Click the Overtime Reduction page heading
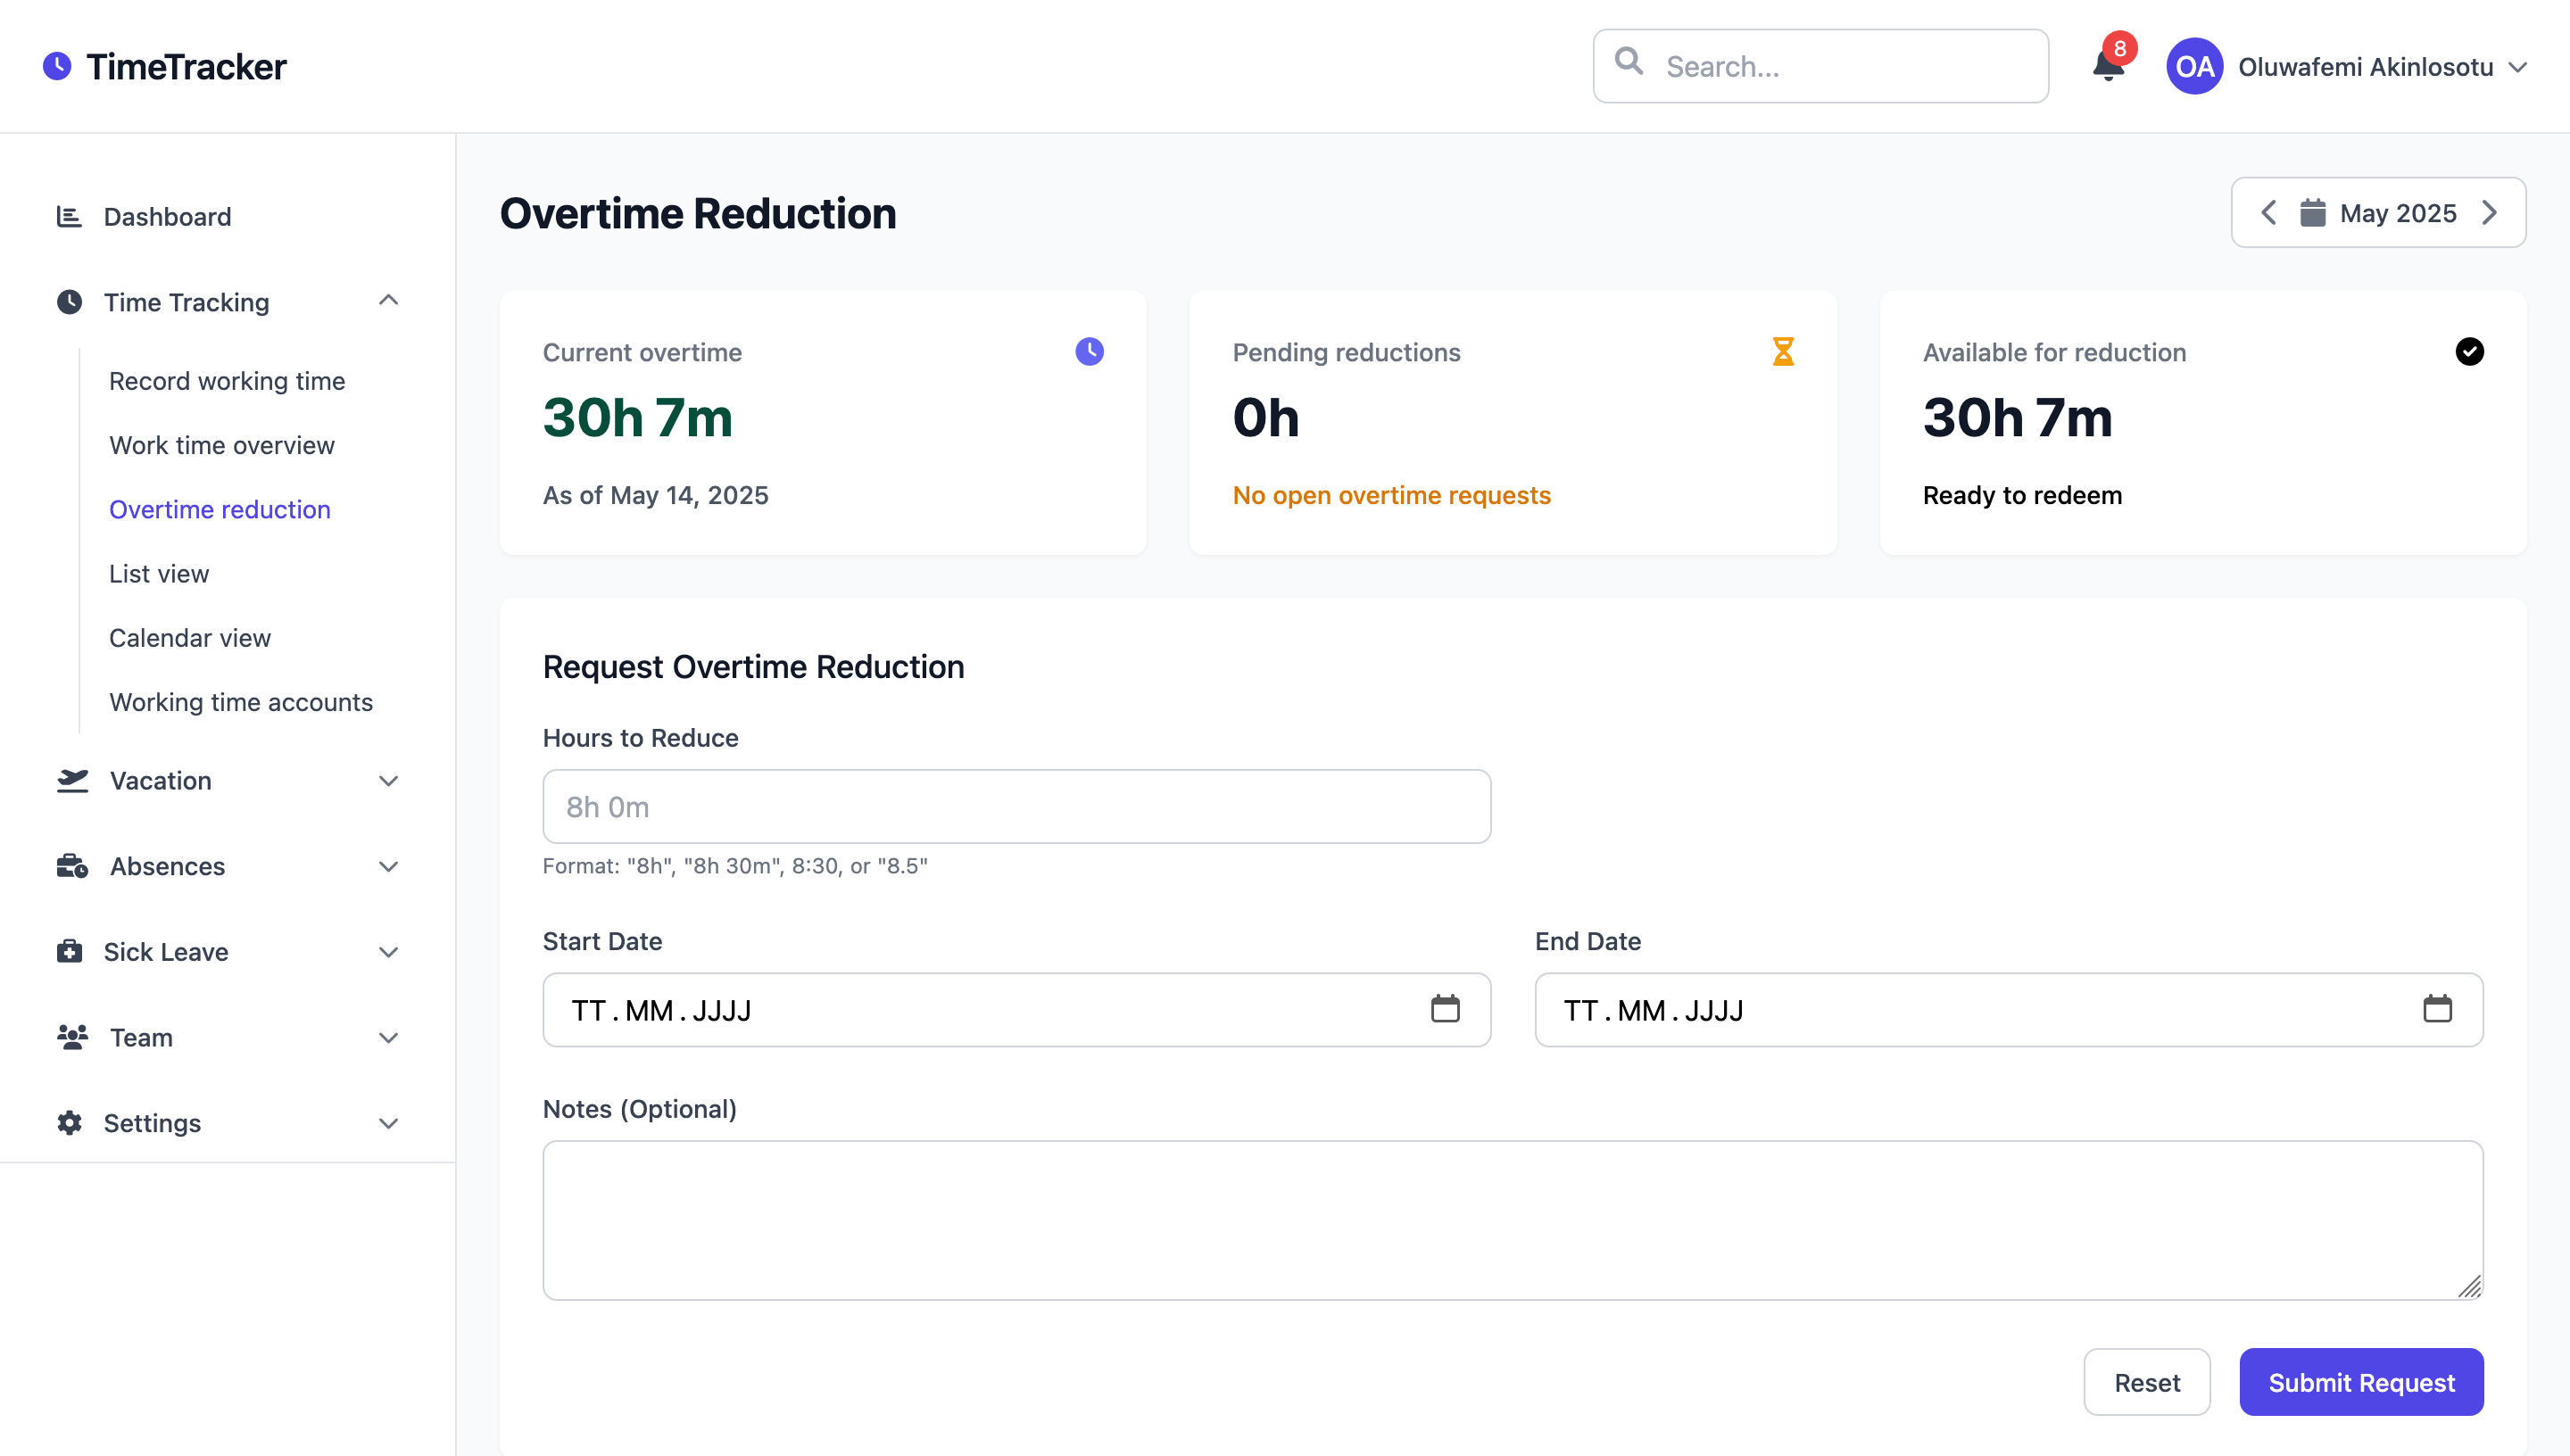Screen dimensions: 2570x1456 pyautogui.click(x=698, y=213)
